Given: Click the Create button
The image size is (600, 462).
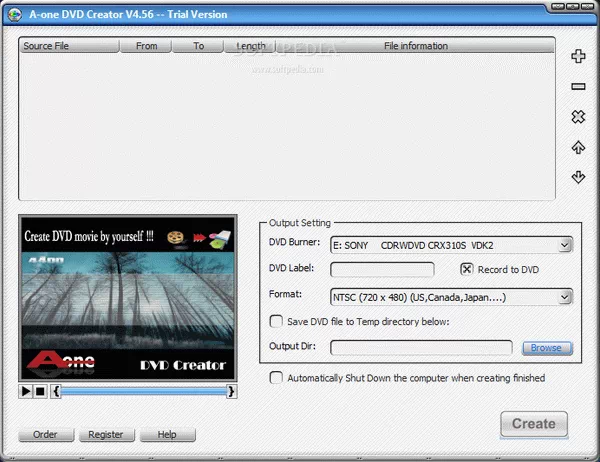Looking at the screenshot, I should [534, 424].
